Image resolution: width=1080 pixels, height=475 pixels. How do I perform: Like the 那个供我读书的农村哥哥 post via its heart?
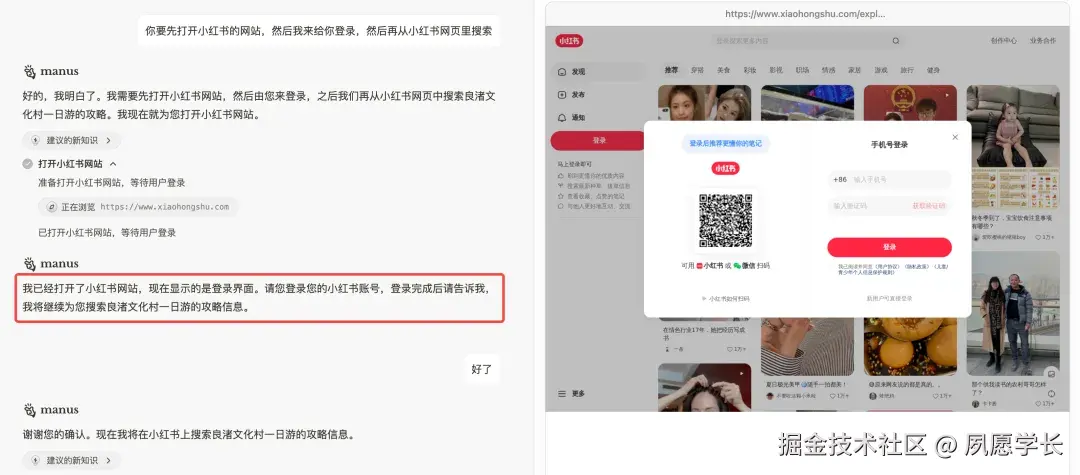[x=1037, y=403]
